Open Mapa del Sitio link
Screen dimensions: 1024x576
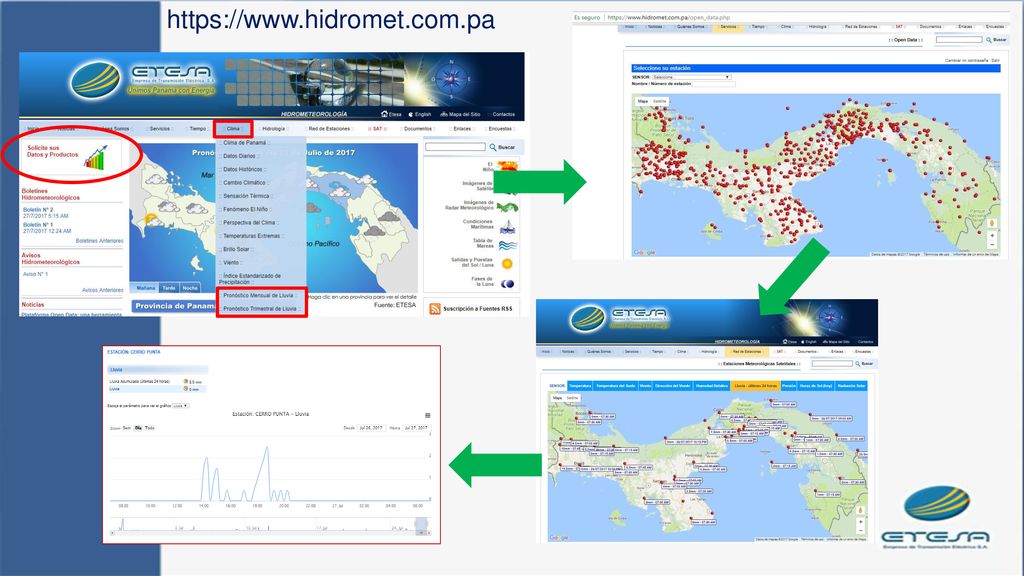[x=459, y=114]
